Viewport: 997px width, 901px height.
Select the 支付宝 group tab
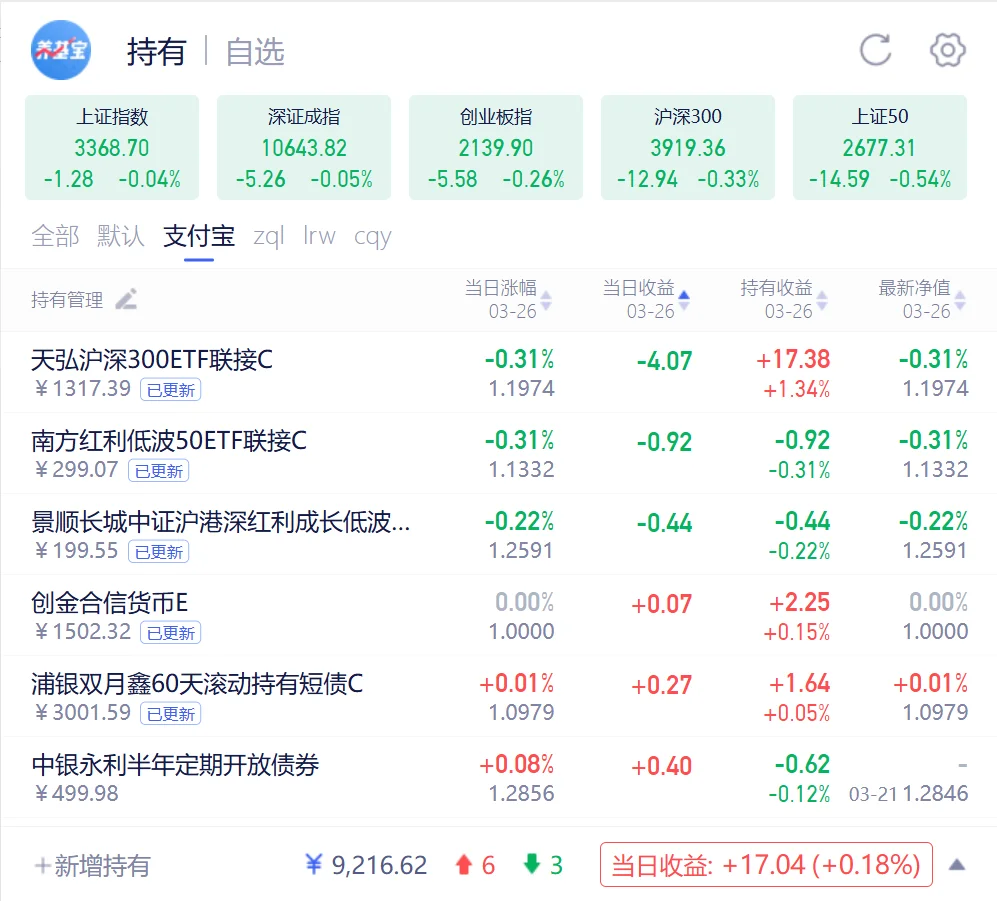(x=199, y=236)
